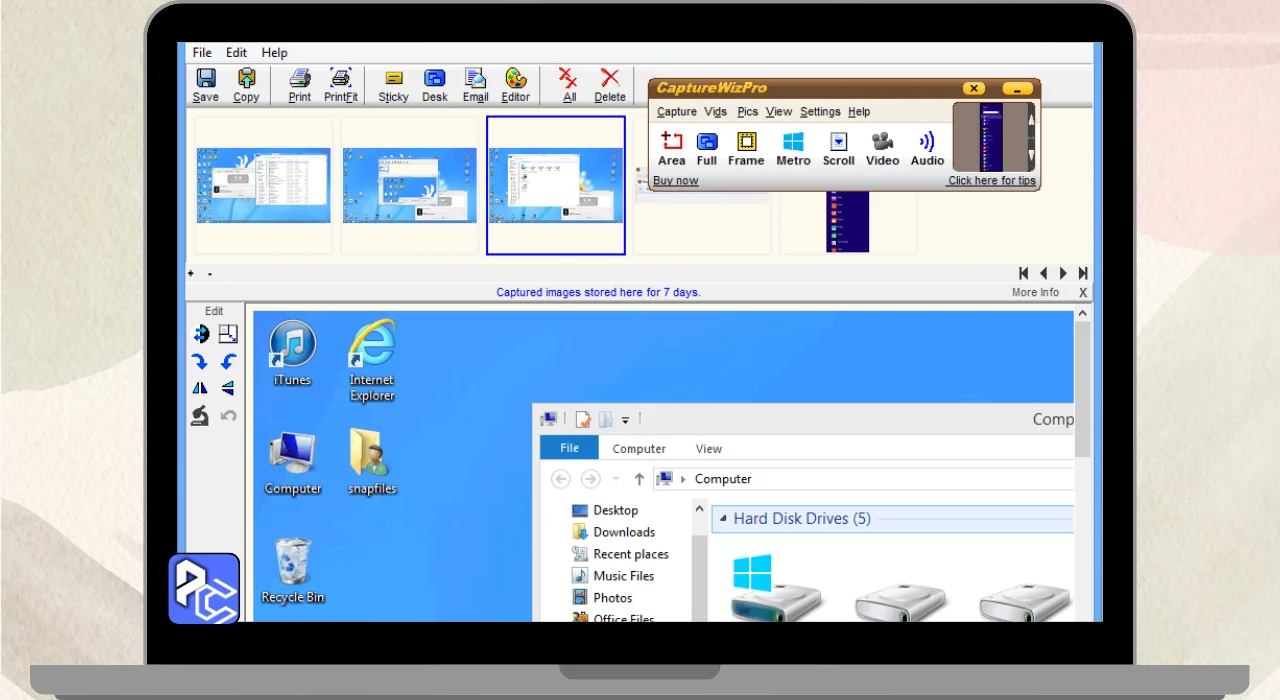Click the rotate left edit icon
Screen dimensions: 1280x700
click(228, 362)
